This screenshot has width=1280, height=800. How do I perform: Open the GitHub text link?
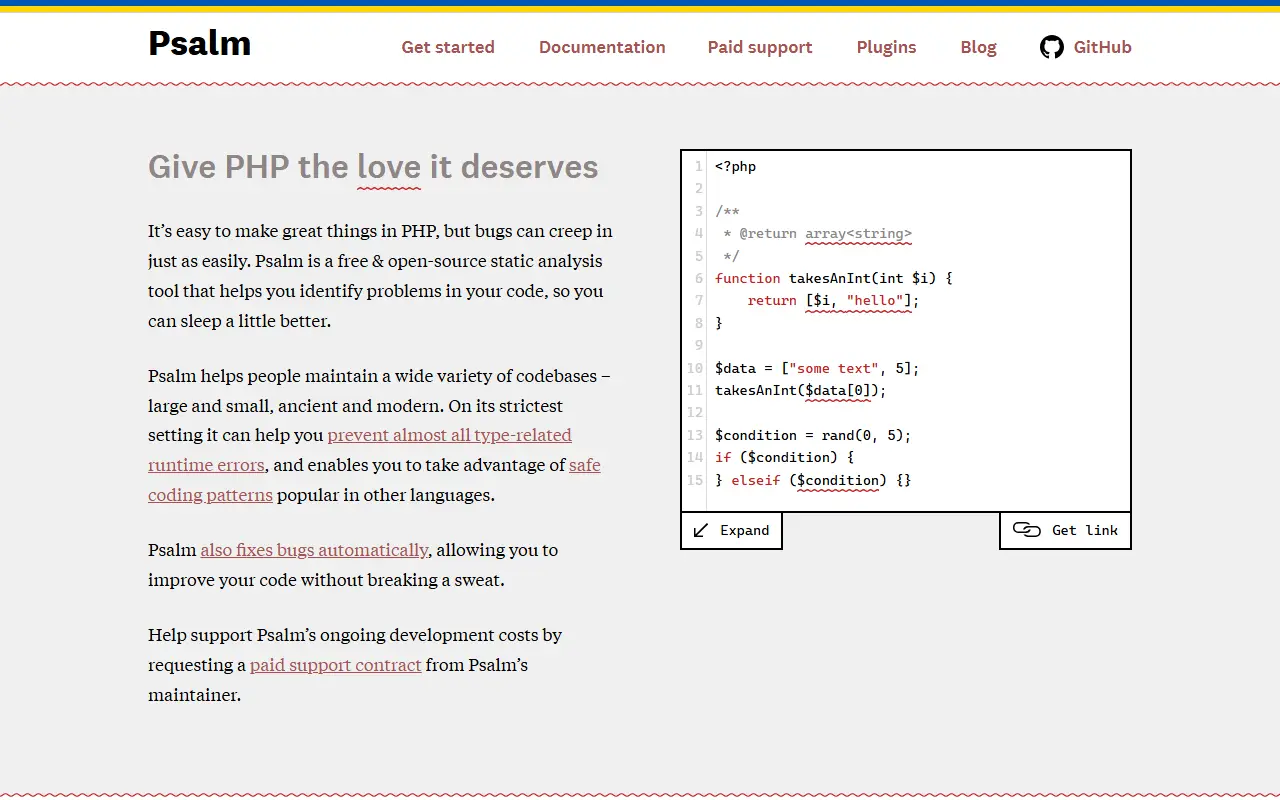click(1103, 47)
